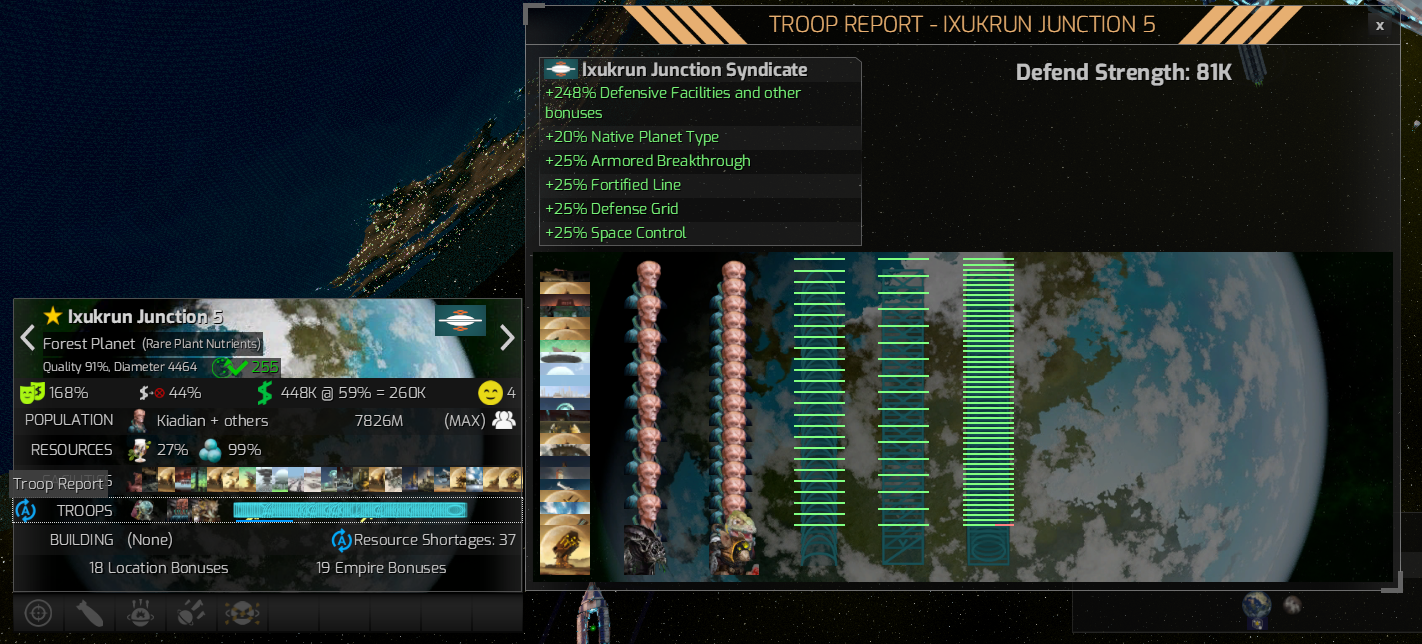Click the Earth-like planet icon at bottom right
The height and width of the screenshot is (644, 1422).
[x=1257, y=607]
